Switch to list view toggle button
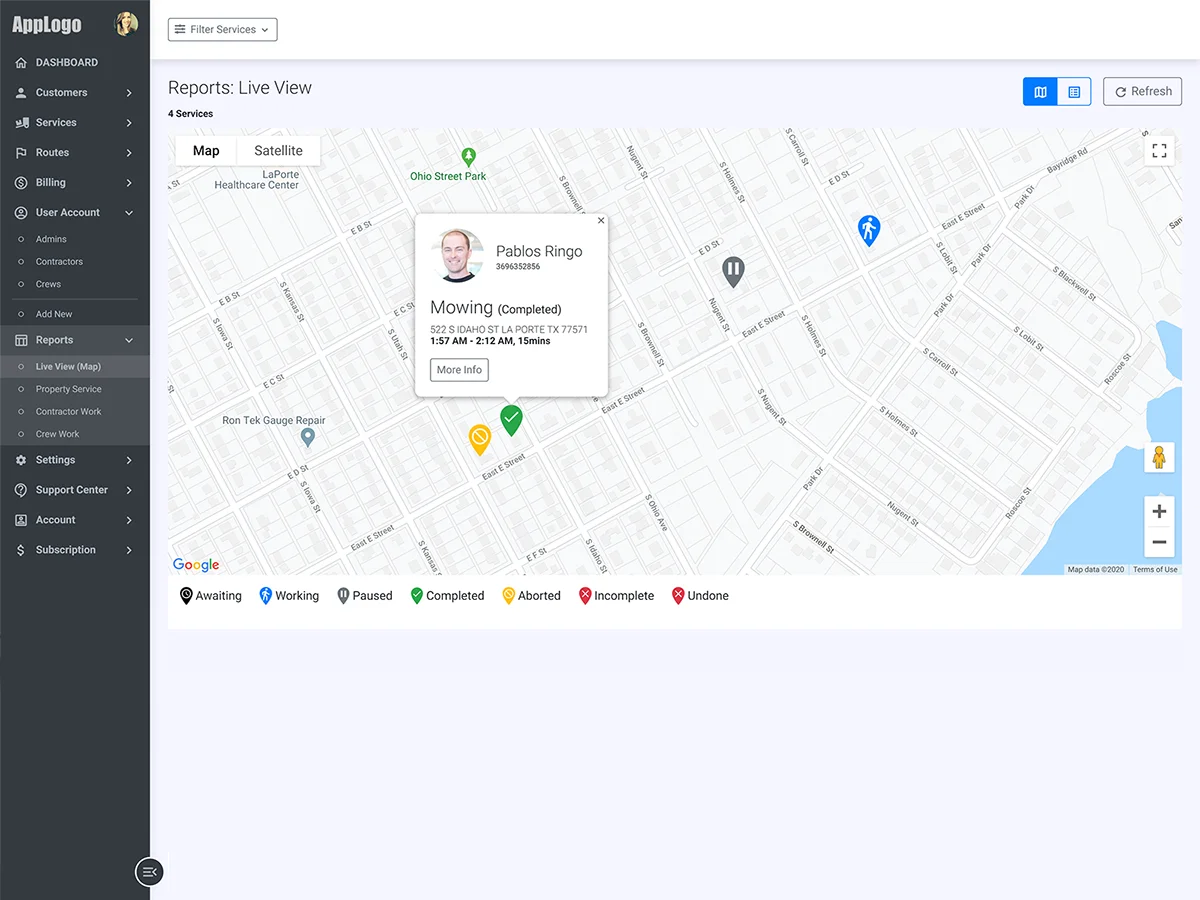The width and height of the screenshot is (1200, 900). tap(1074, 91)
